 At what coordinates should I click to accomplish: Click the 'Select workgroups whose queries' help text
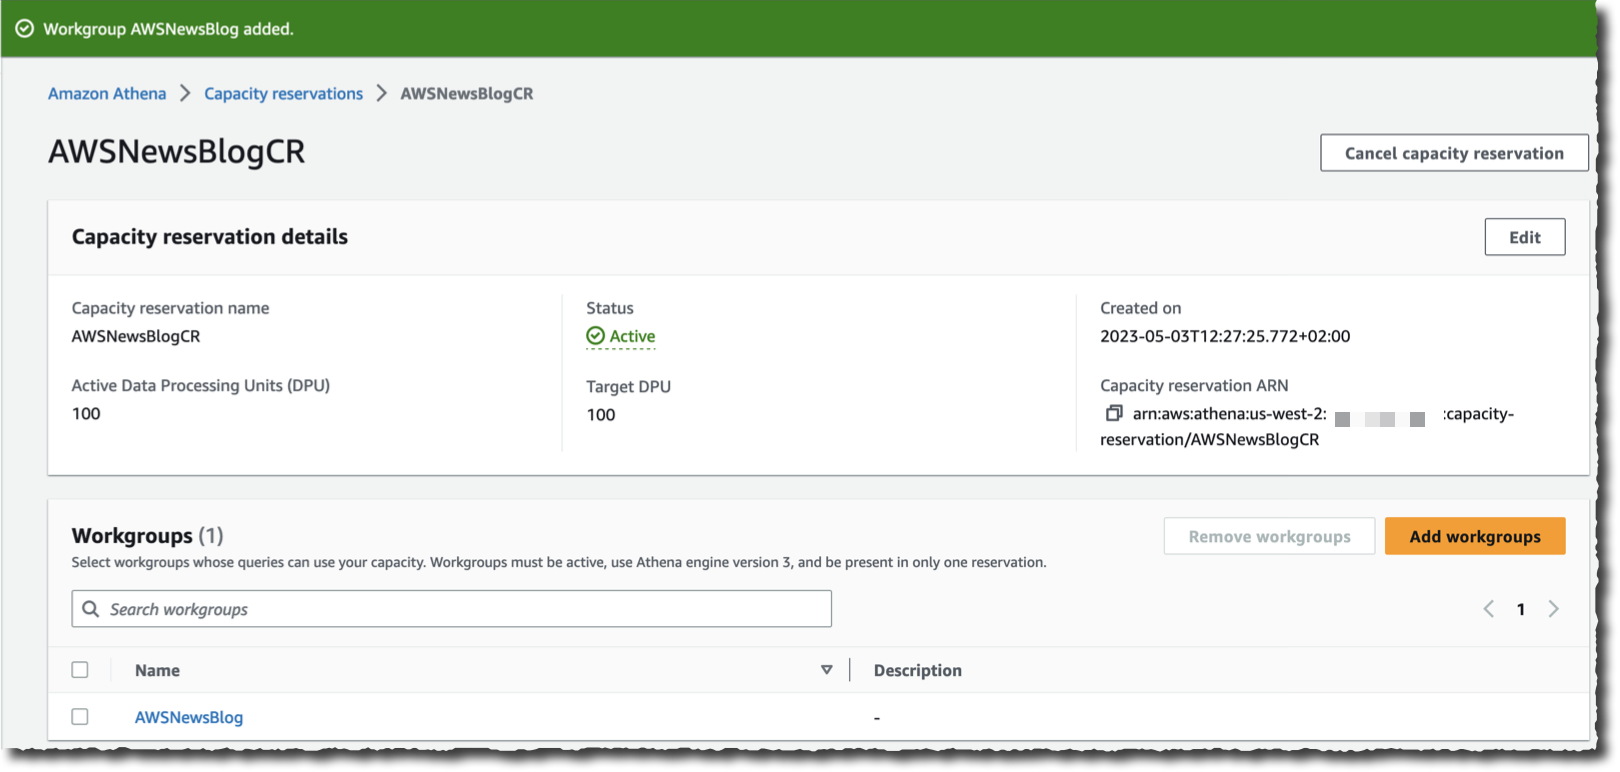coord(559,562)
